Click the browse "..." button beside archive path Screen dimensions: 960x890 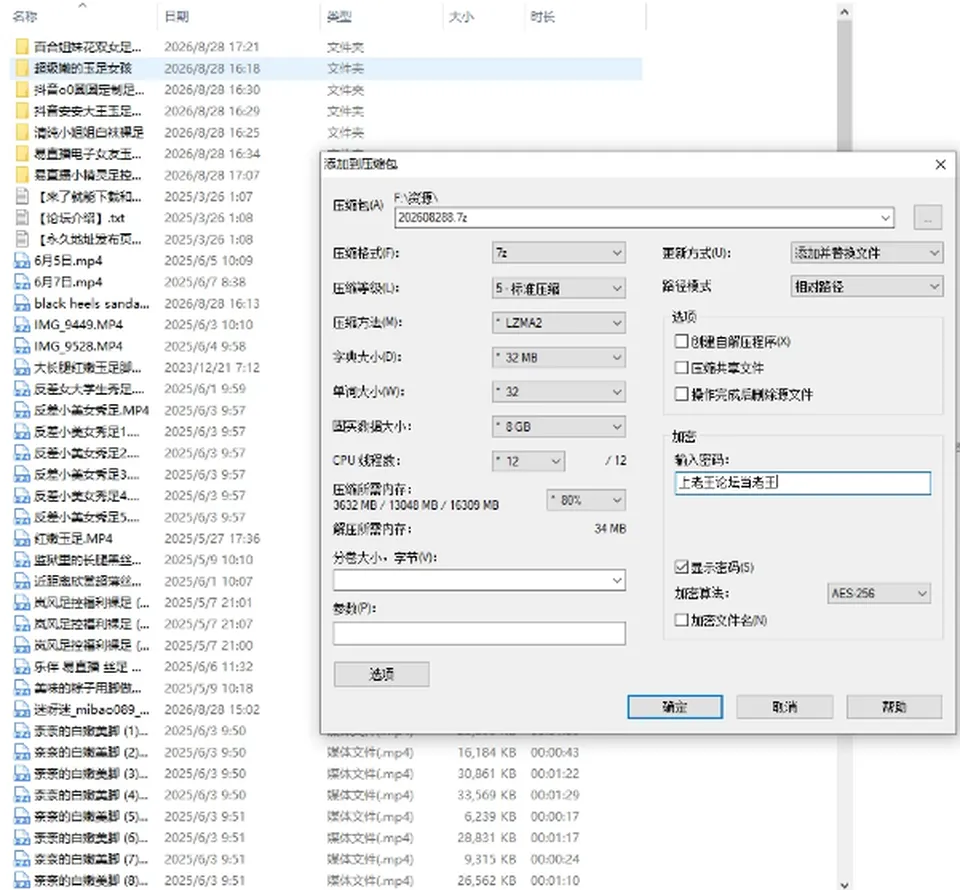[x=928, y=218]
